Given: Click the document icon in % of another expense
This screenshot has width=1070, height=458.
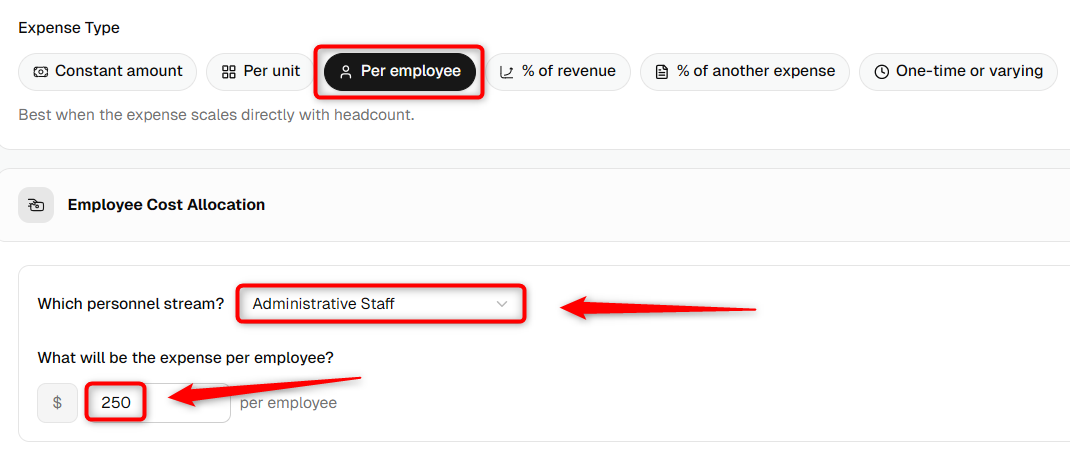Looking at the screenshot, I should (x=661, y=72).
